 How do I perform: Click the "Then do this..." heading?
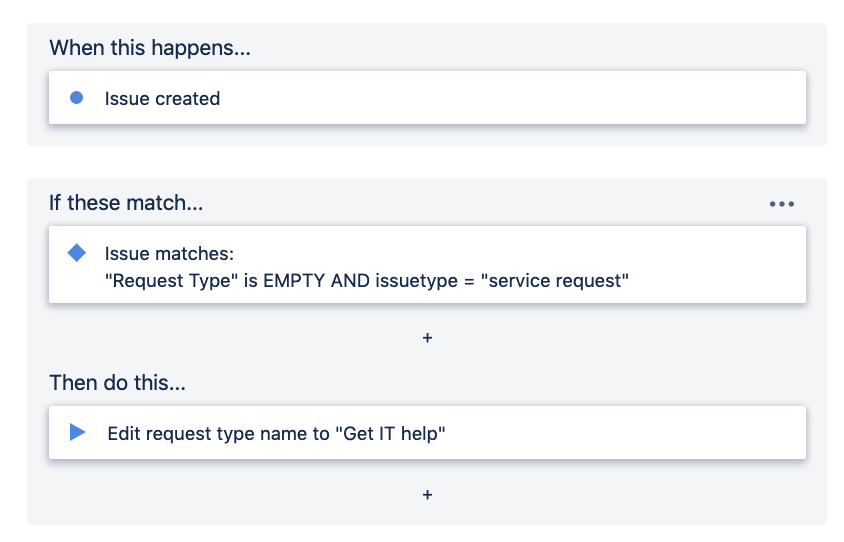(117, 383)
